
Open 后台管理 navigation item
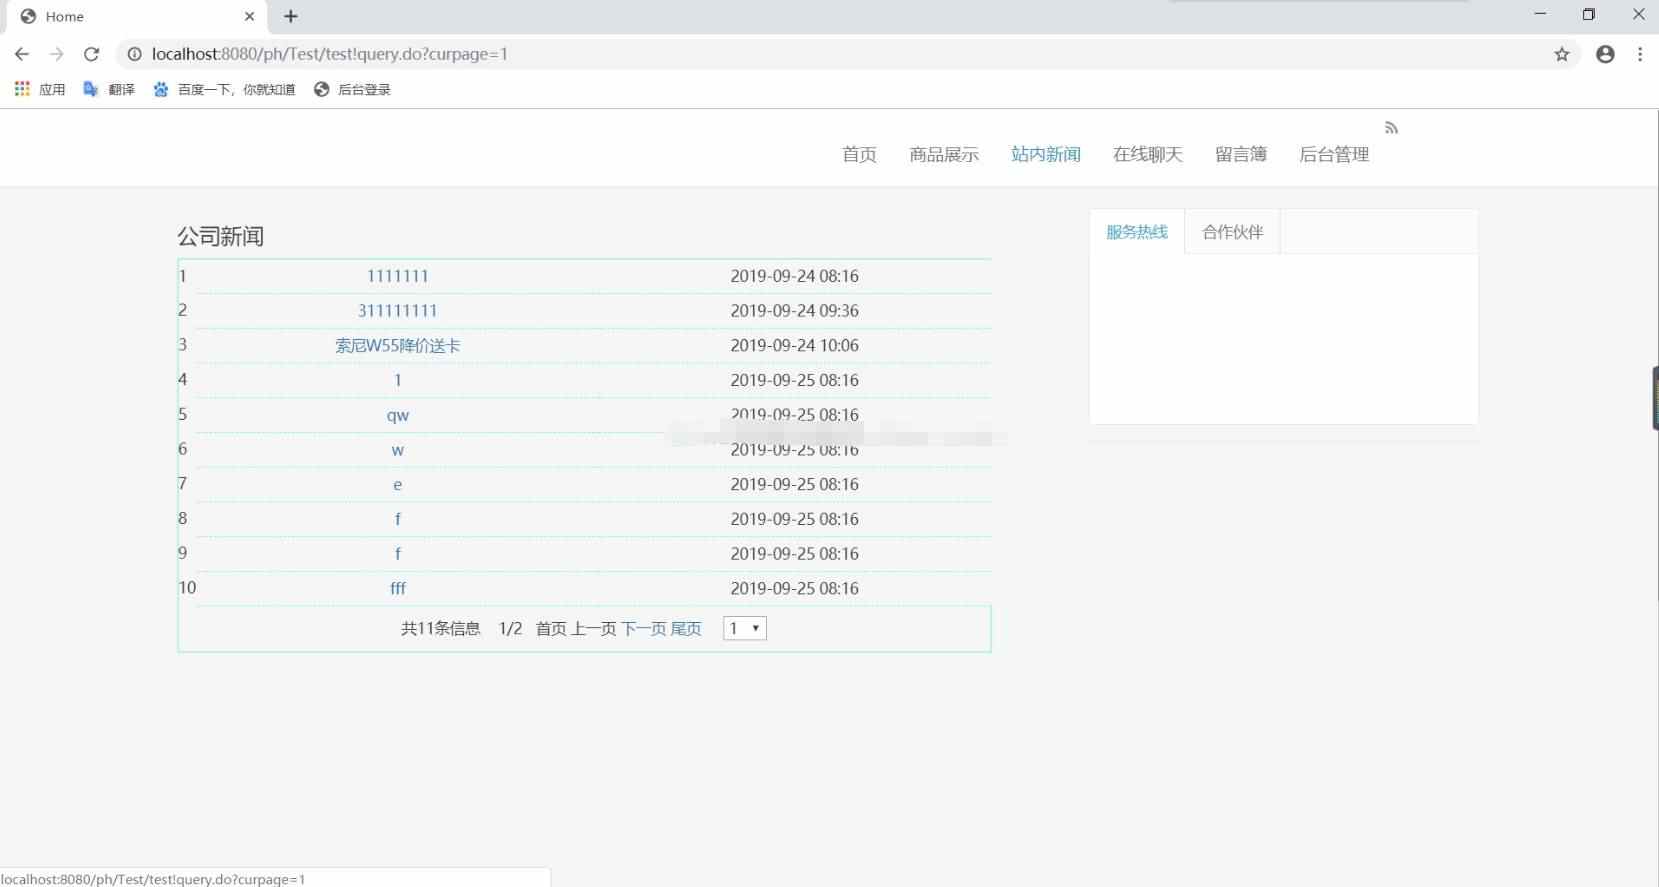[x=1334, y=154]
